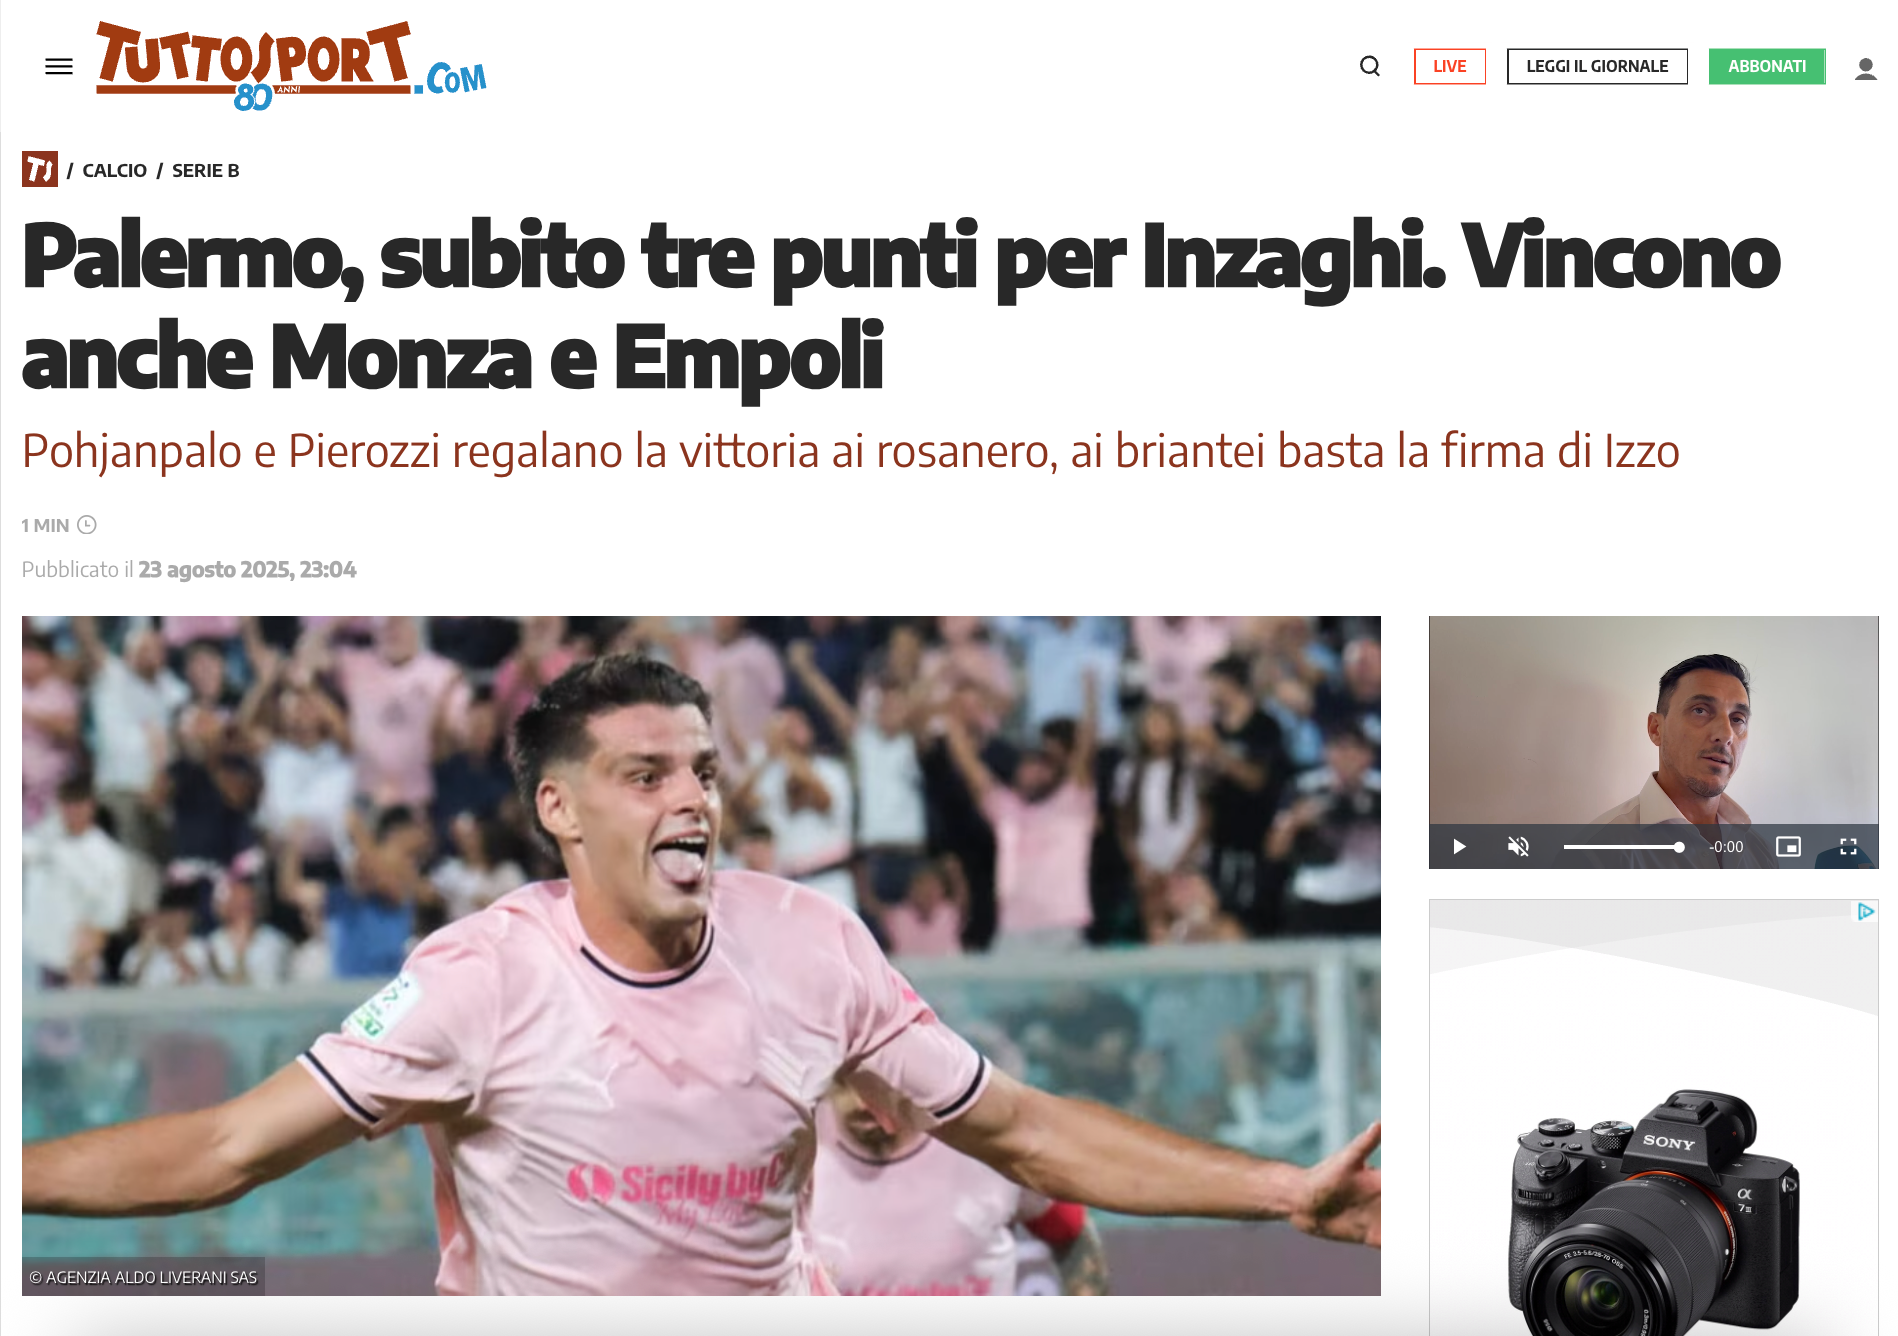
Task: Open LEGGI IL GIORNALE
Action: [x=1597, y=66]
